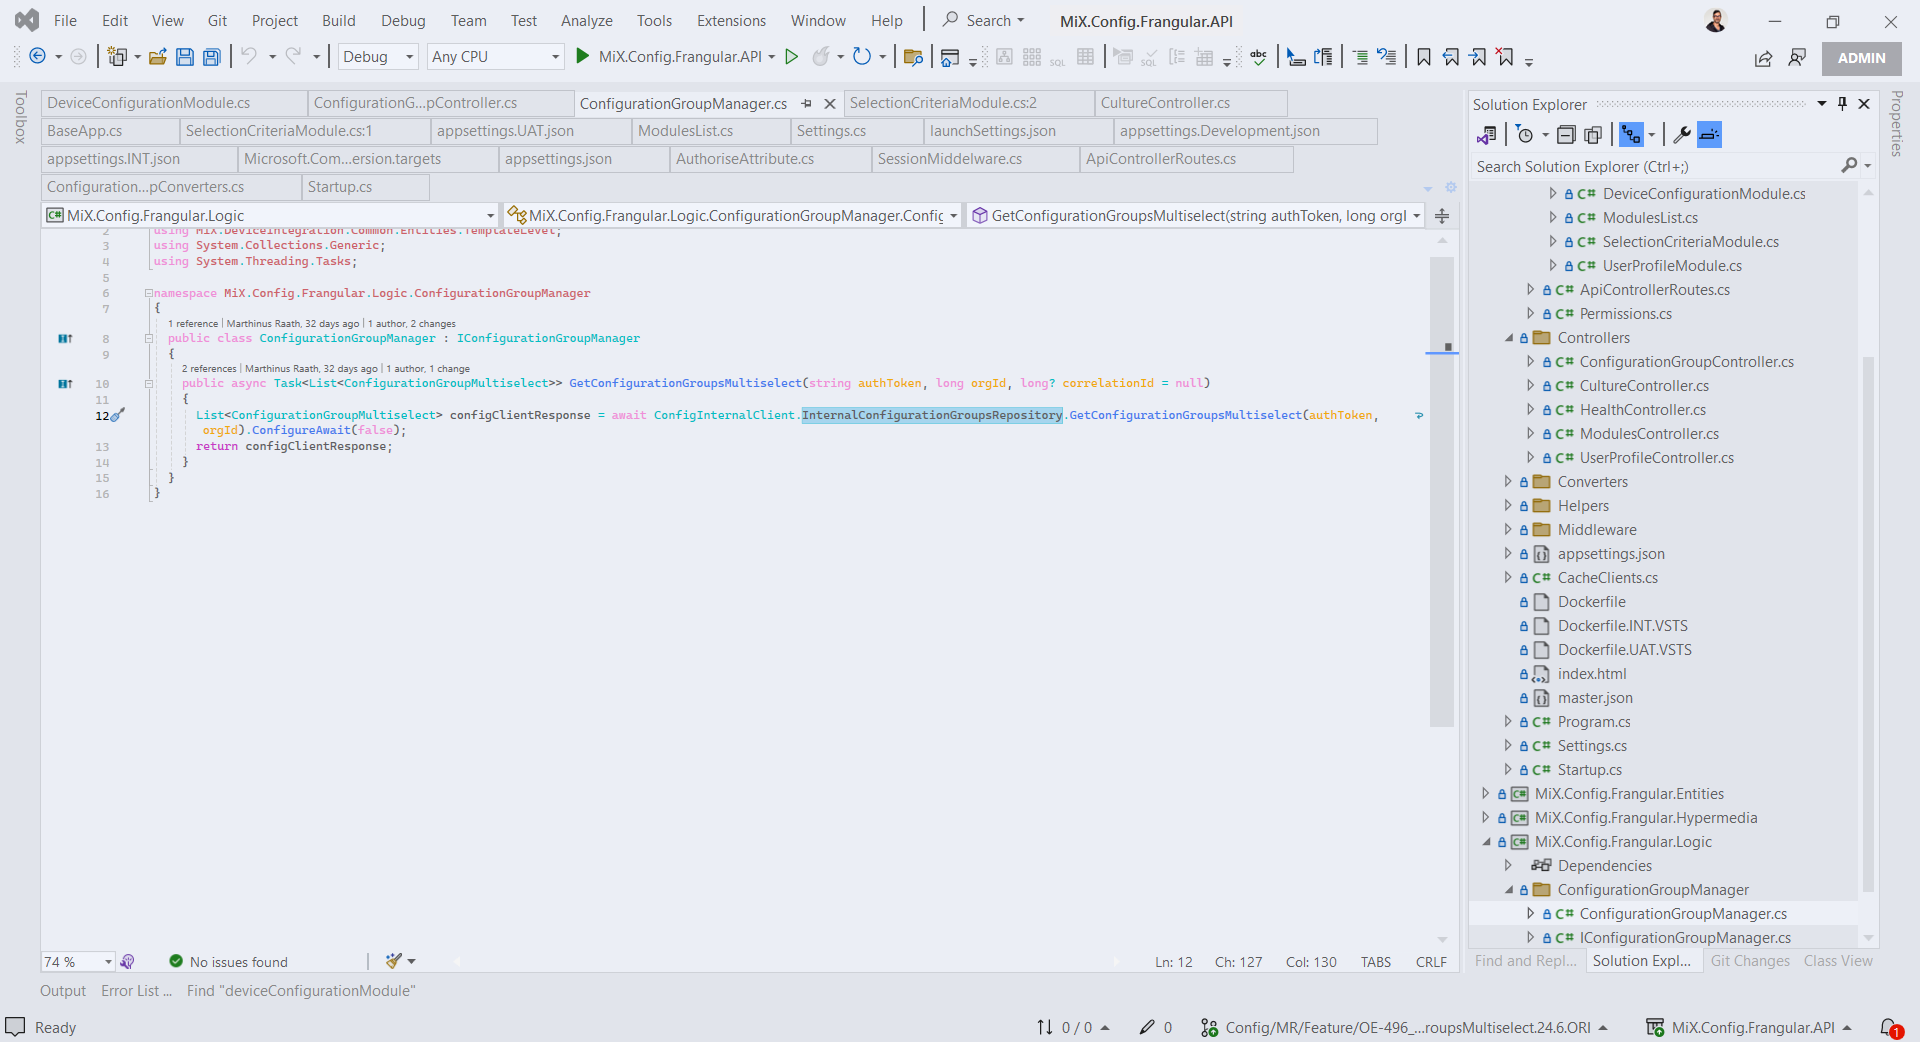Switch to the Startup.cs tab
The width and height of the screenshot is (1920, 1042).
(340, 187)
